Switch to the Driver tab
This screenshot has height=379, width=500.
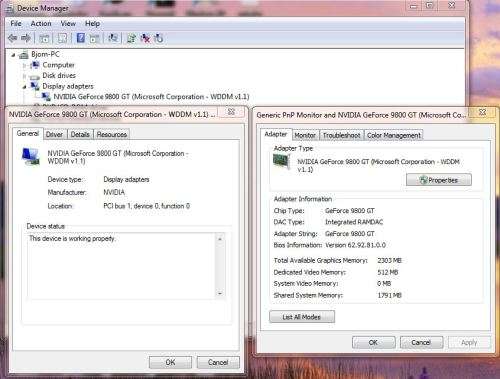[x=54, y=134]
